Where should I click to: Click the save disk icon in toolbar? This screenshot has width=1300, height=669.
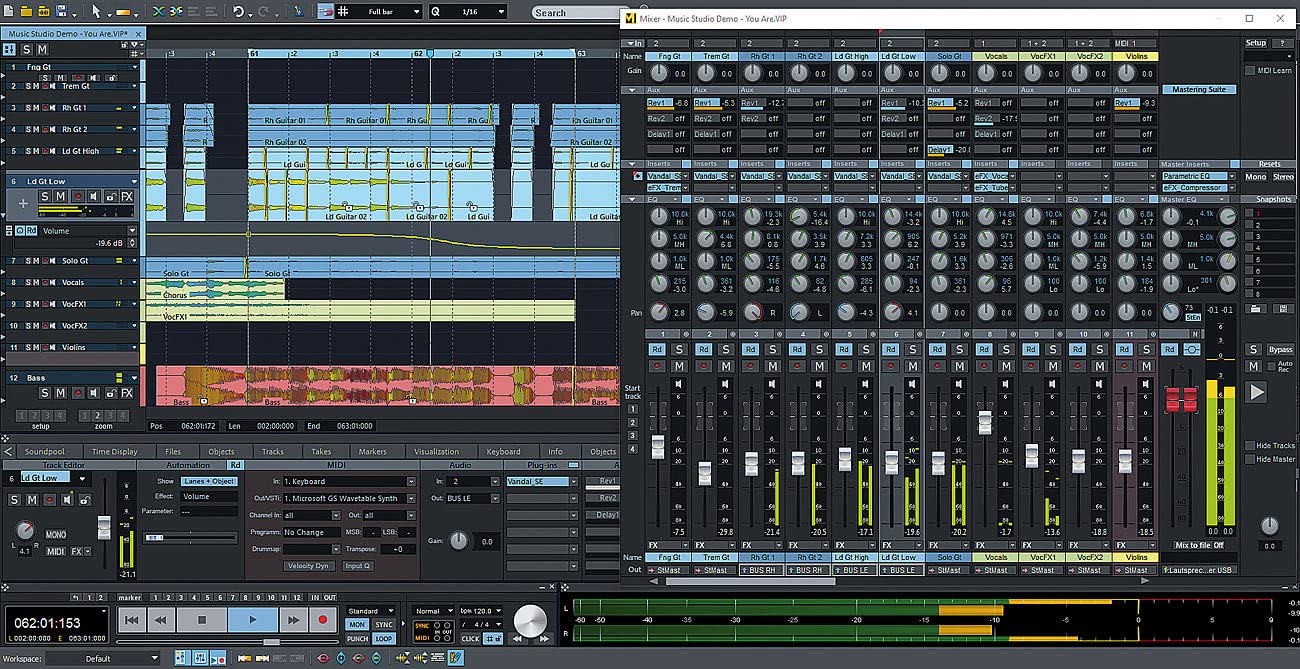click(x=62, y=11)
